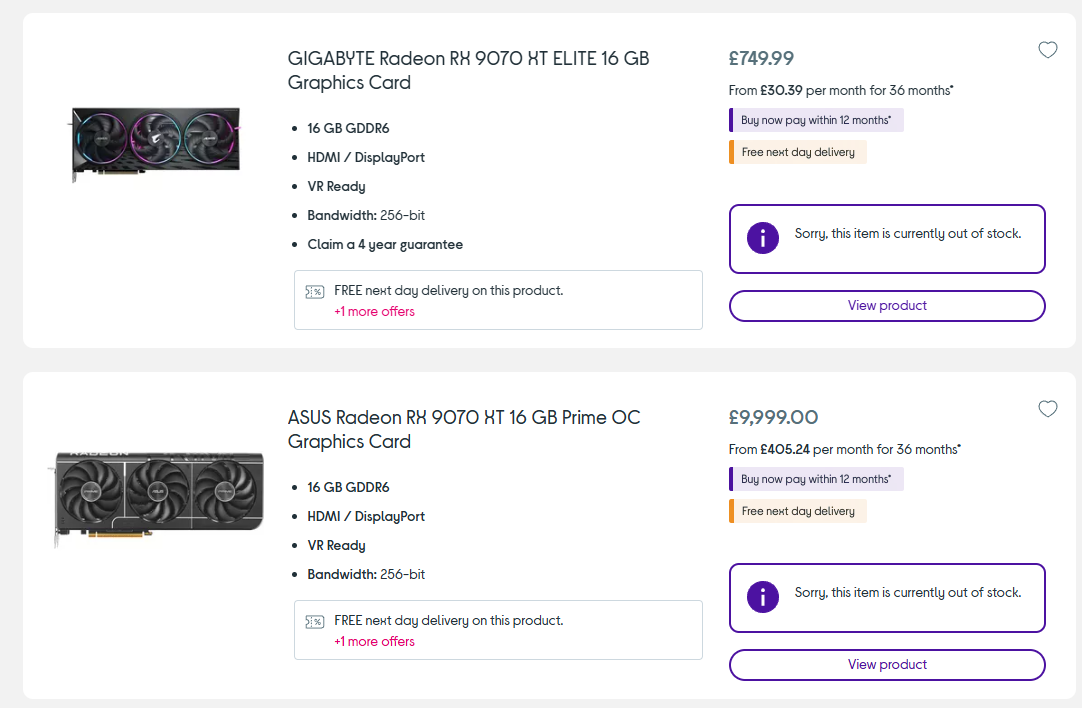Expand '+1 more offers' on GIGABYTE card

click(374, 311)
